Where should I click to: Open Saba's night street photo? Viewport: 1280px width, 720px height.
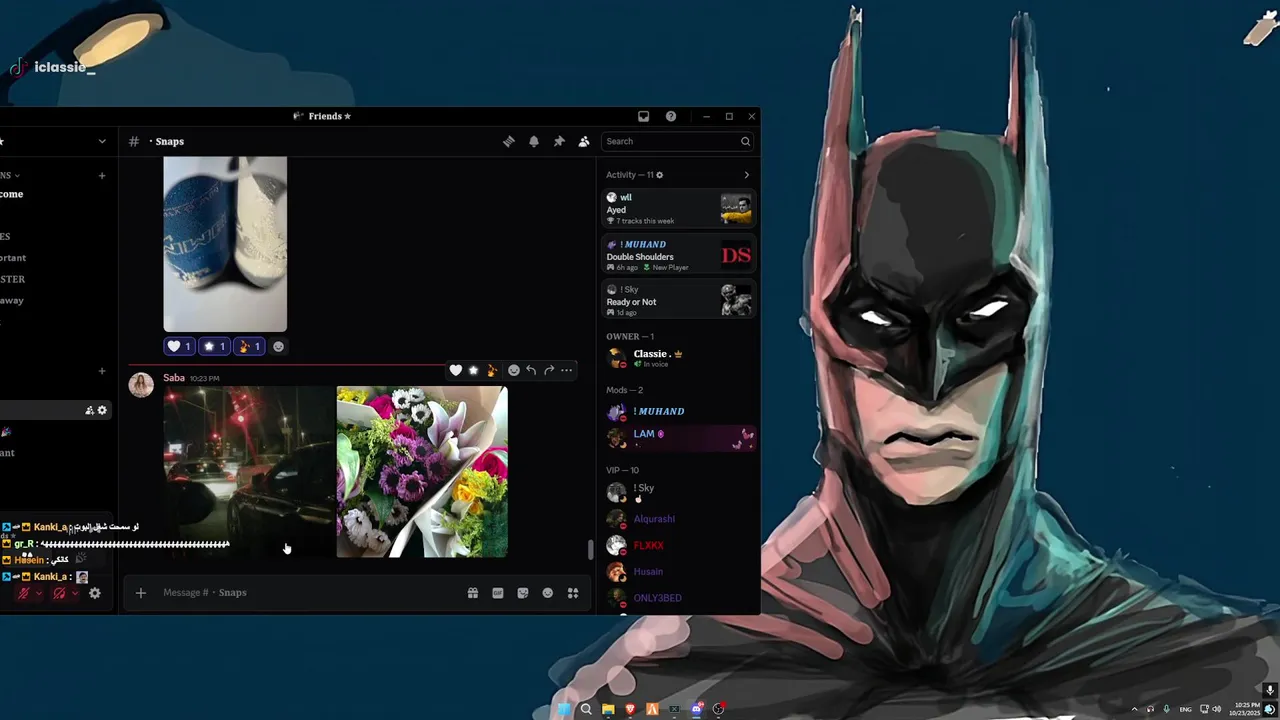point(248,471)
